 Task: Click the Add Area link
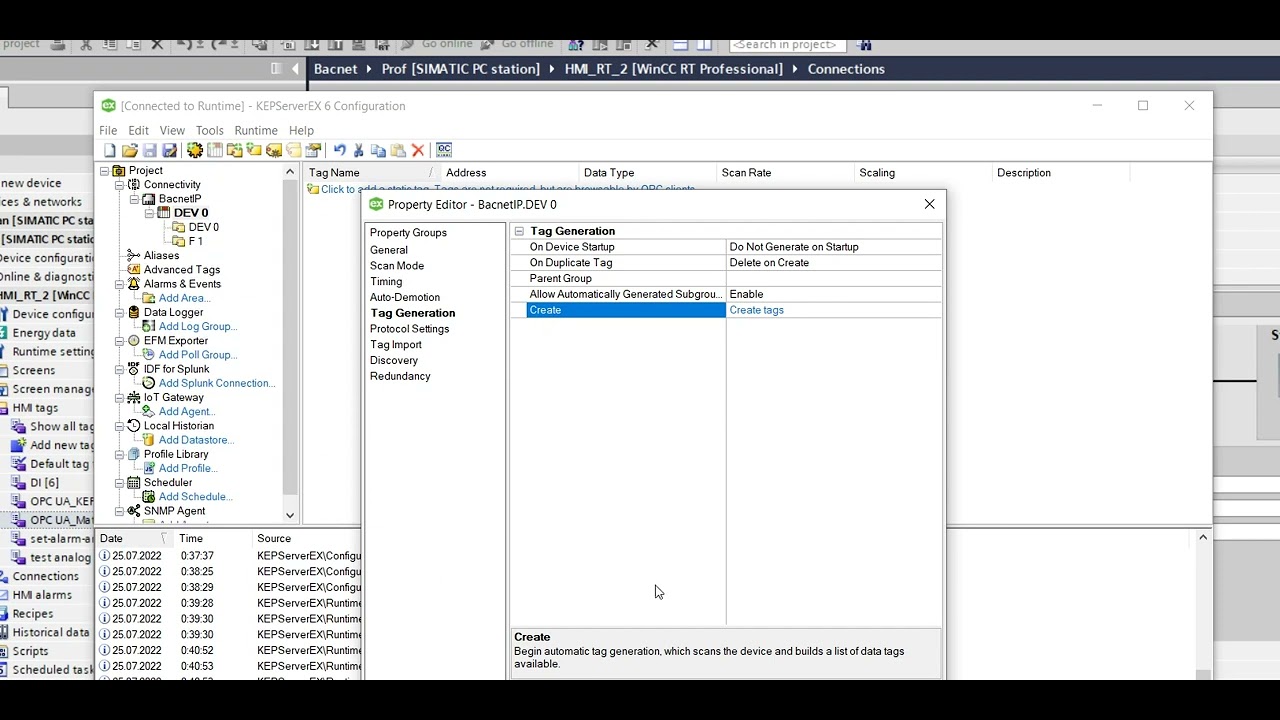(184, 298)
